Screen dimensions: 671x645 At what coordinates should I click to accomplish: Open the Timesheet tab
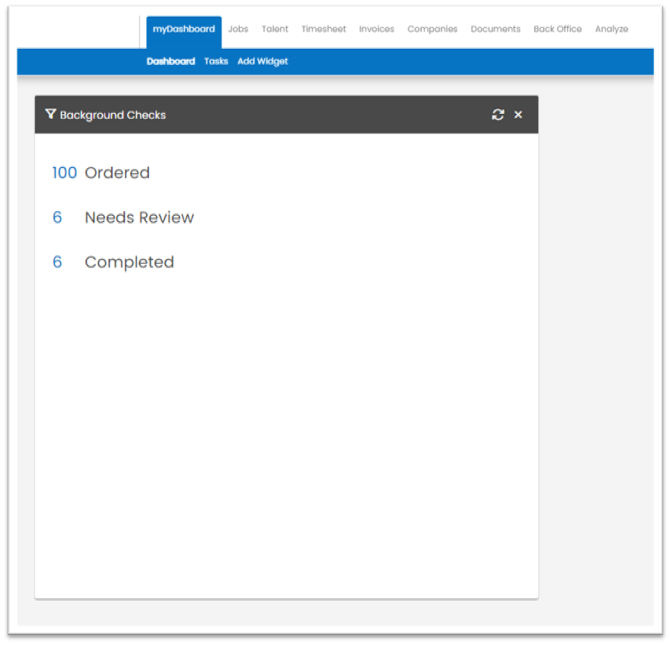pos(324,29)
